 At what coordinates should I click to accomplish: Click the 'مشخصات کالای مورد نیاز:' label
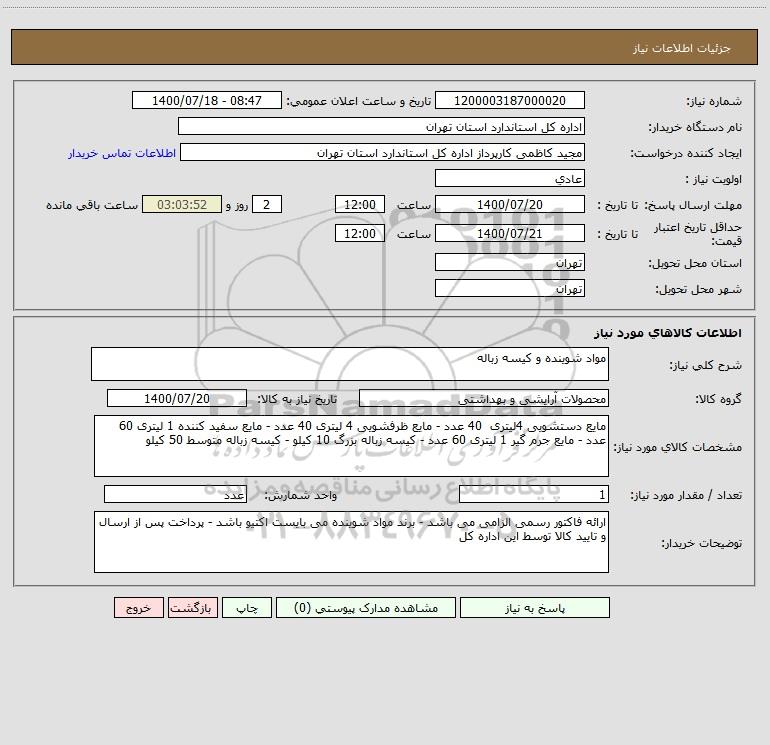click(x=678, y=447)
